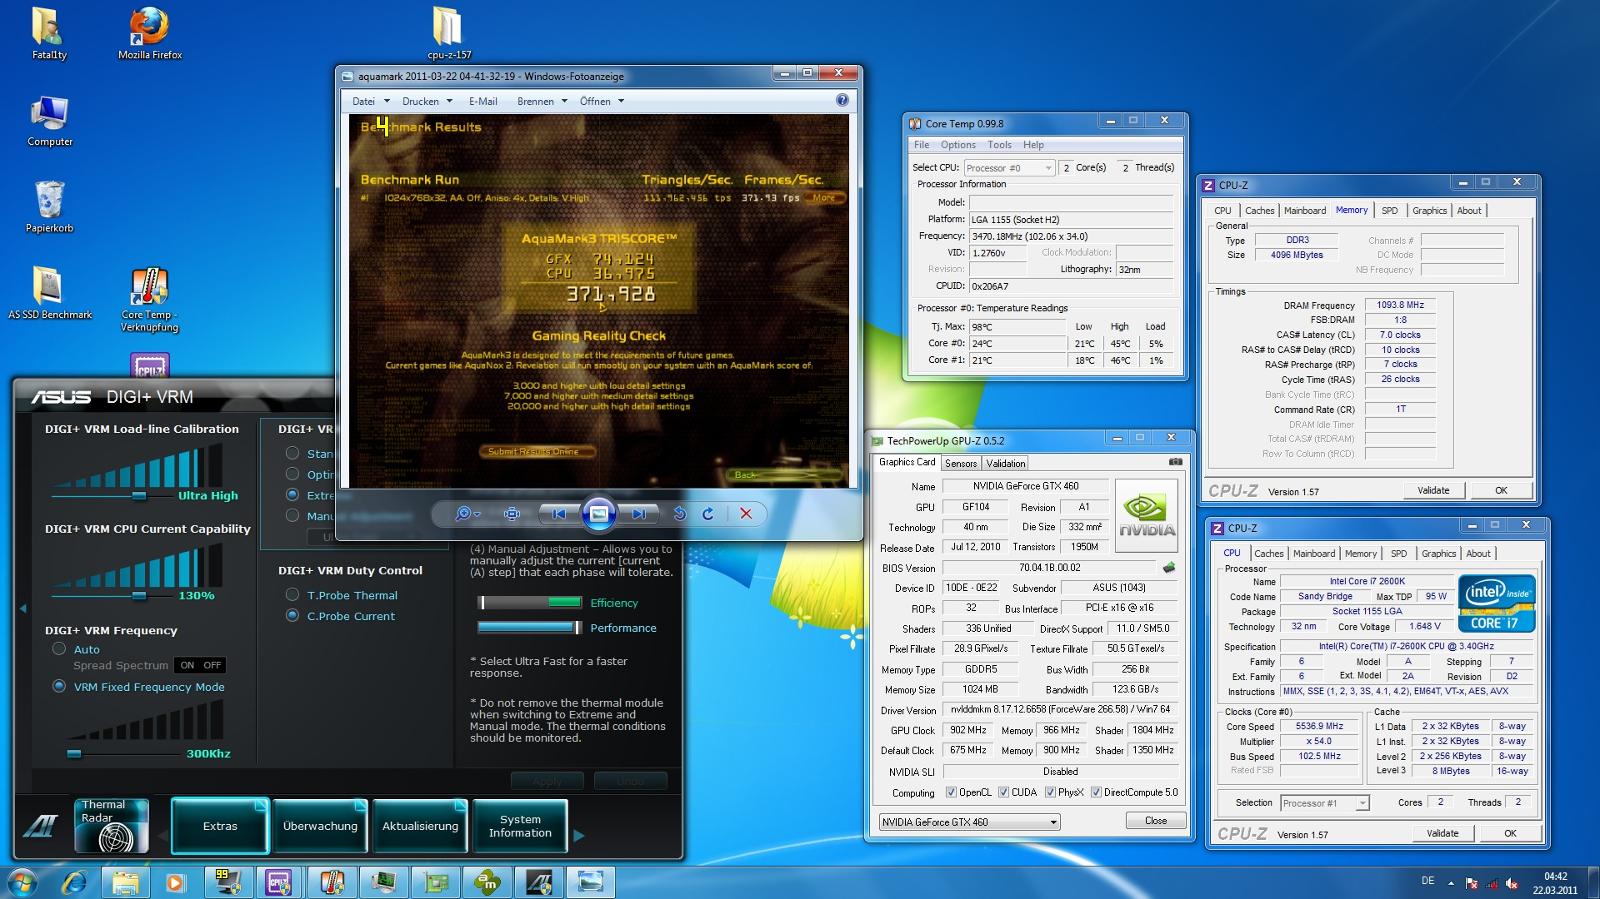Select the Auto VRM frequency radio

tap(59, 649)
